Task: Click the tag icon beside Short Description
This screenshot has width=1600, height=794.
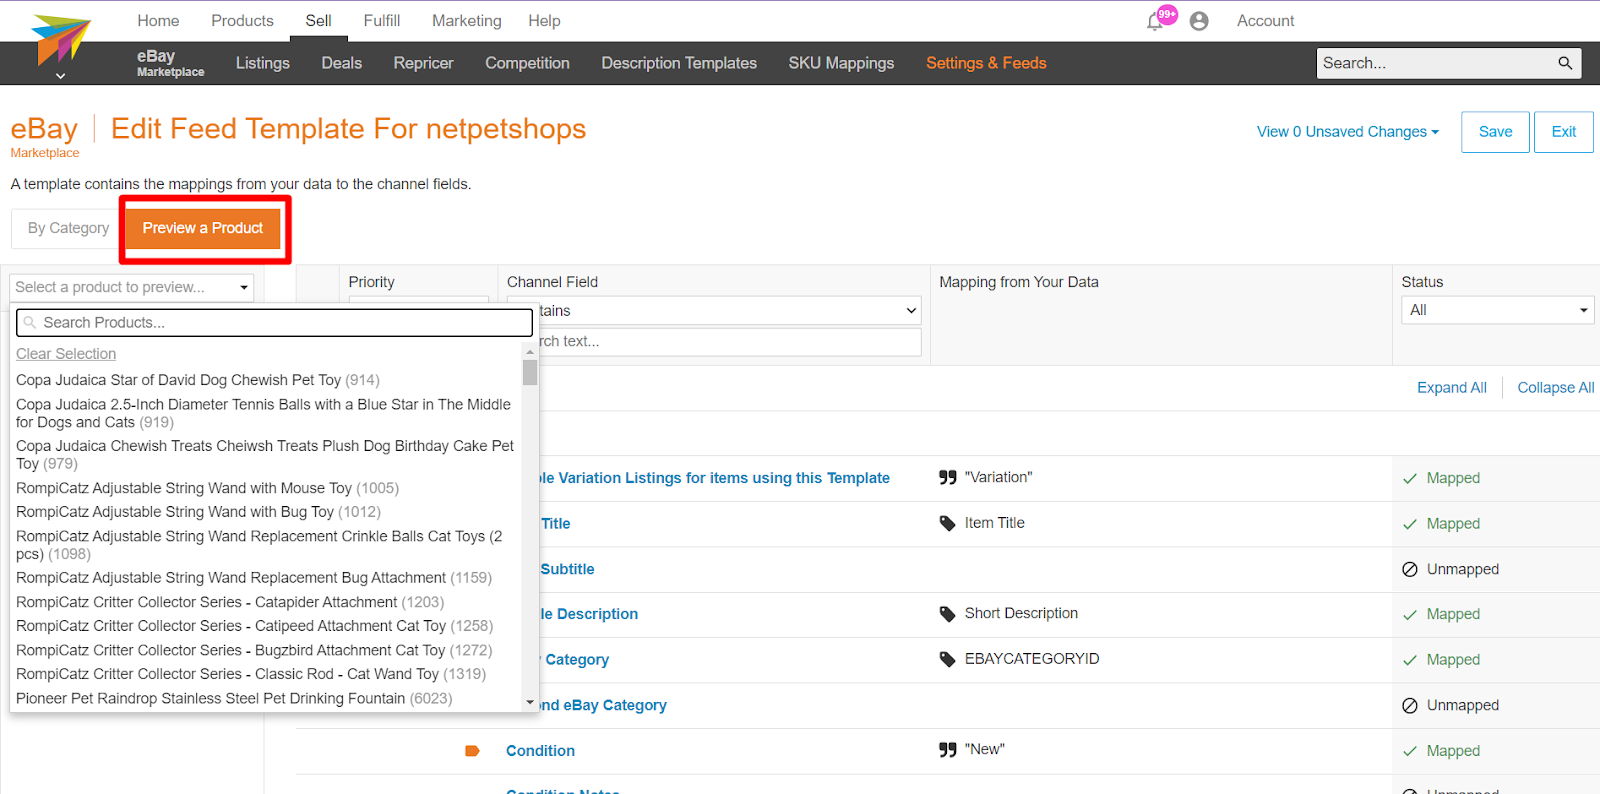Action: pos(948,614)
